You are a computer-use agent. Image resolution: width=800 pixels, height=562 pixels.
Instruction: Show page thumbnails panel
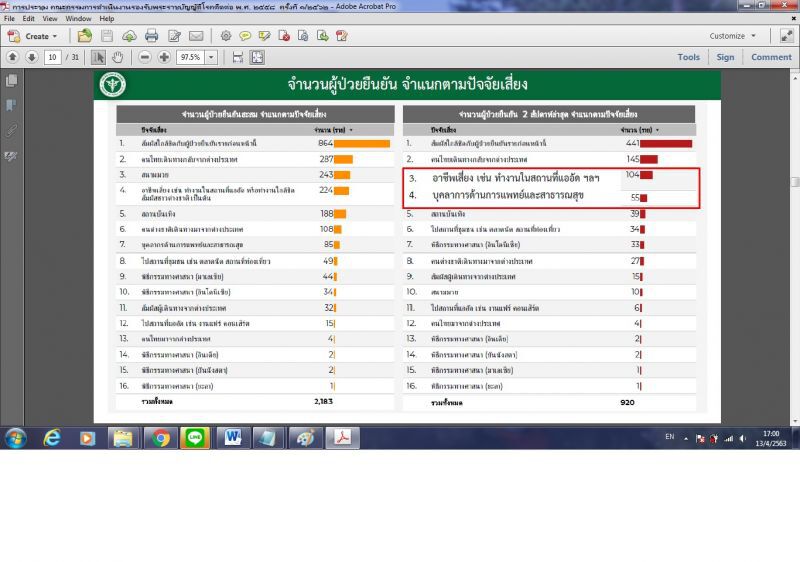coord(11,81)
